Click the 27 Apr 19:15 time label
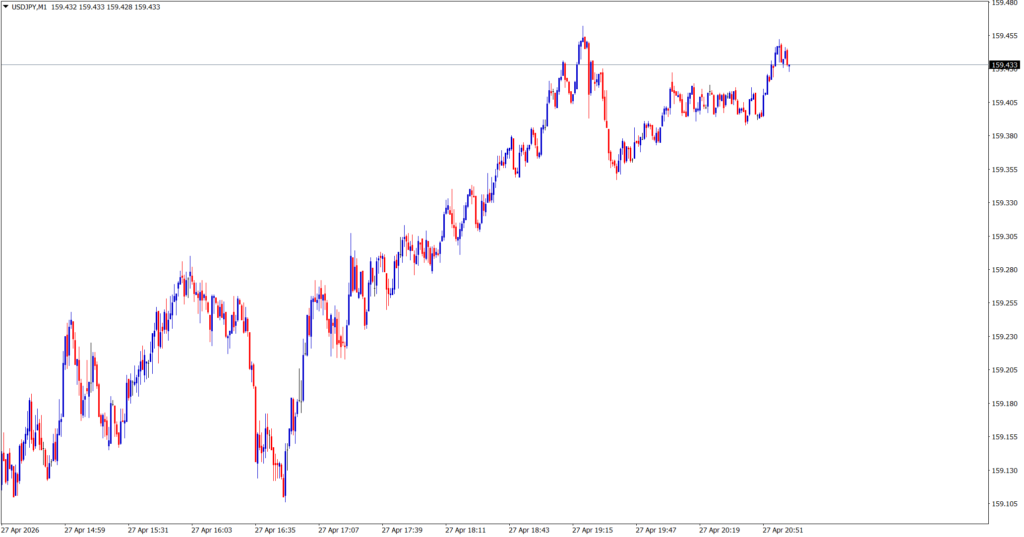The width and height of the screenshot is (1024, 537). (592, 530)
